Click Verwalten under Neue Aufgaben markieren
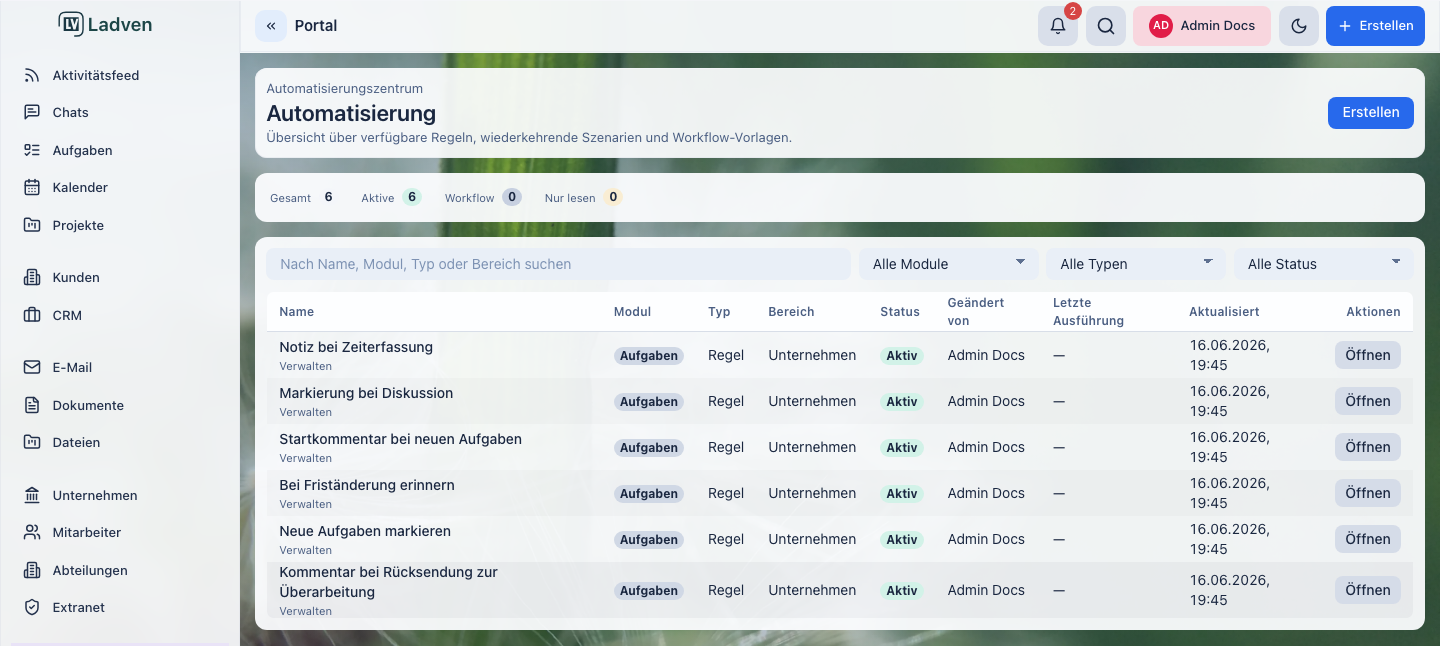This screenshot has width=1440, height=646. tap(305, 550)
